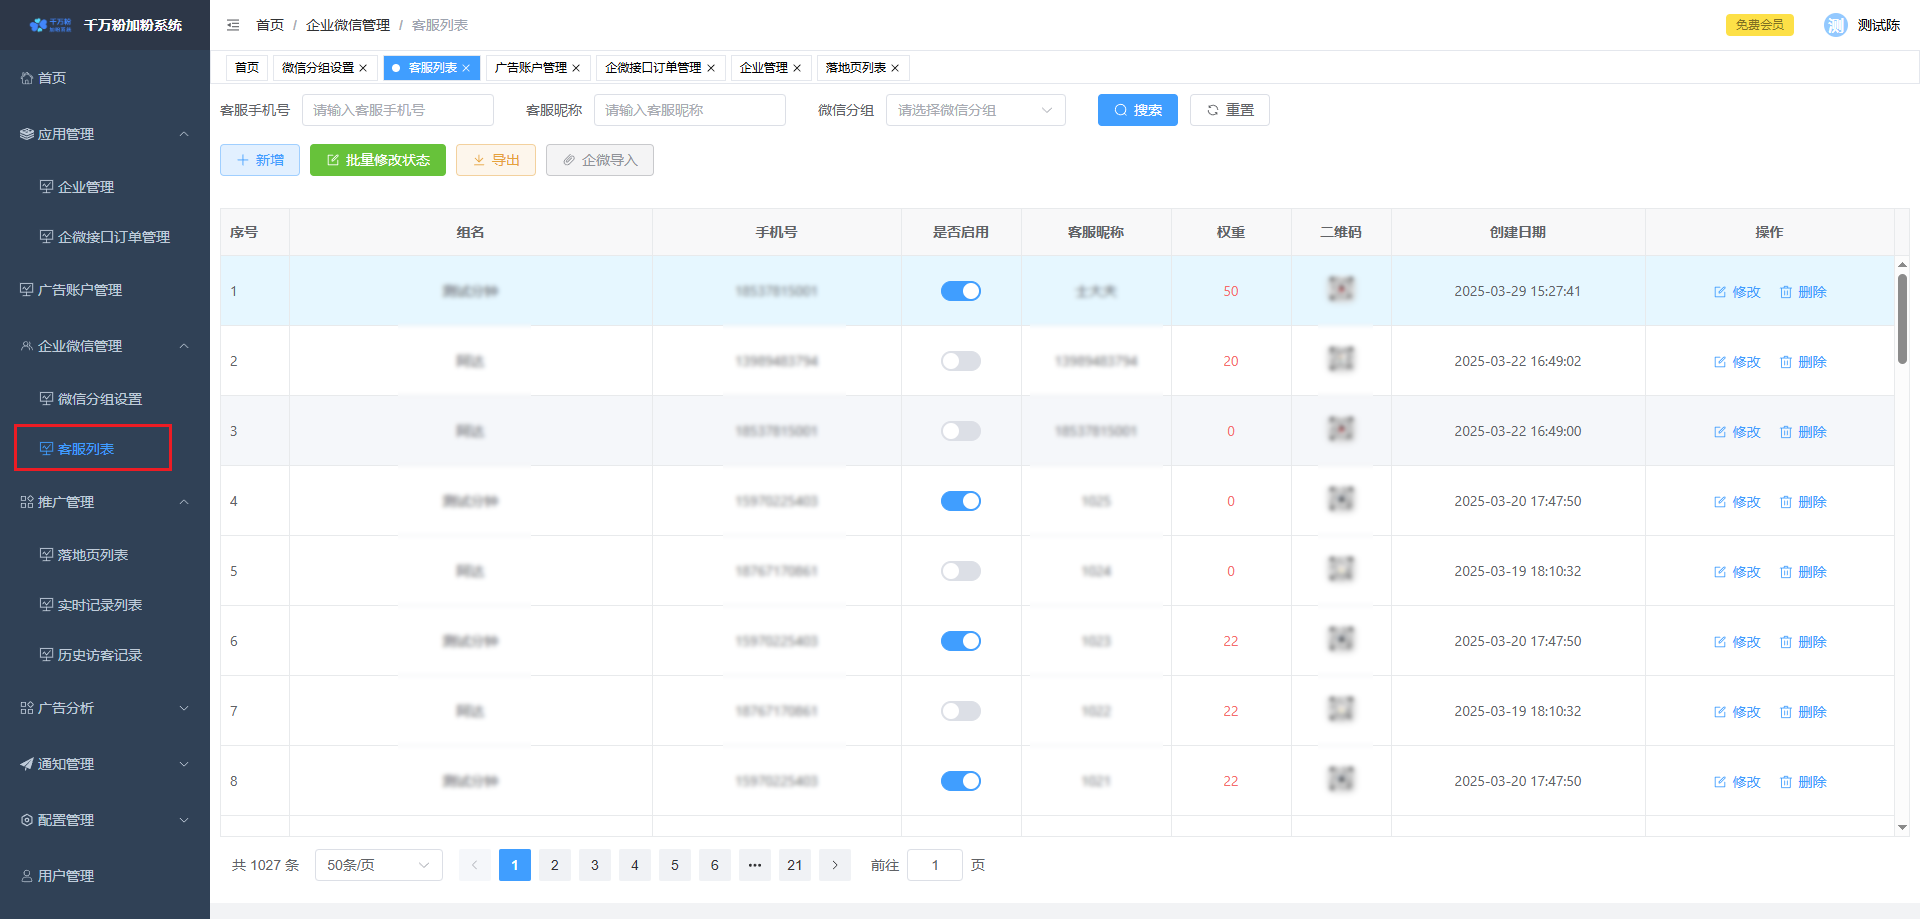Click the sidebar collapse hamburger icon

[233, 25]
